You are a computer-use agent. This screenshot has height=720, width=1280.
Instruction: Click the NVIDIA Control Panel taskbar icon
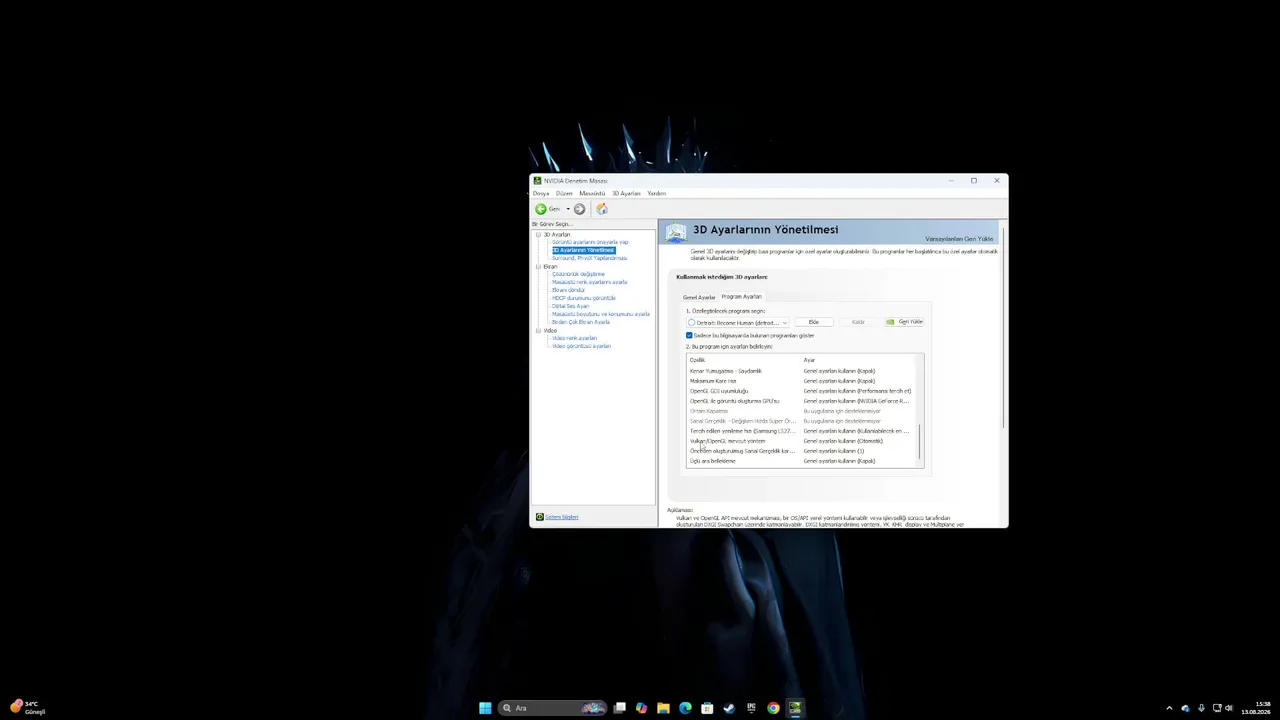point(795,708)
